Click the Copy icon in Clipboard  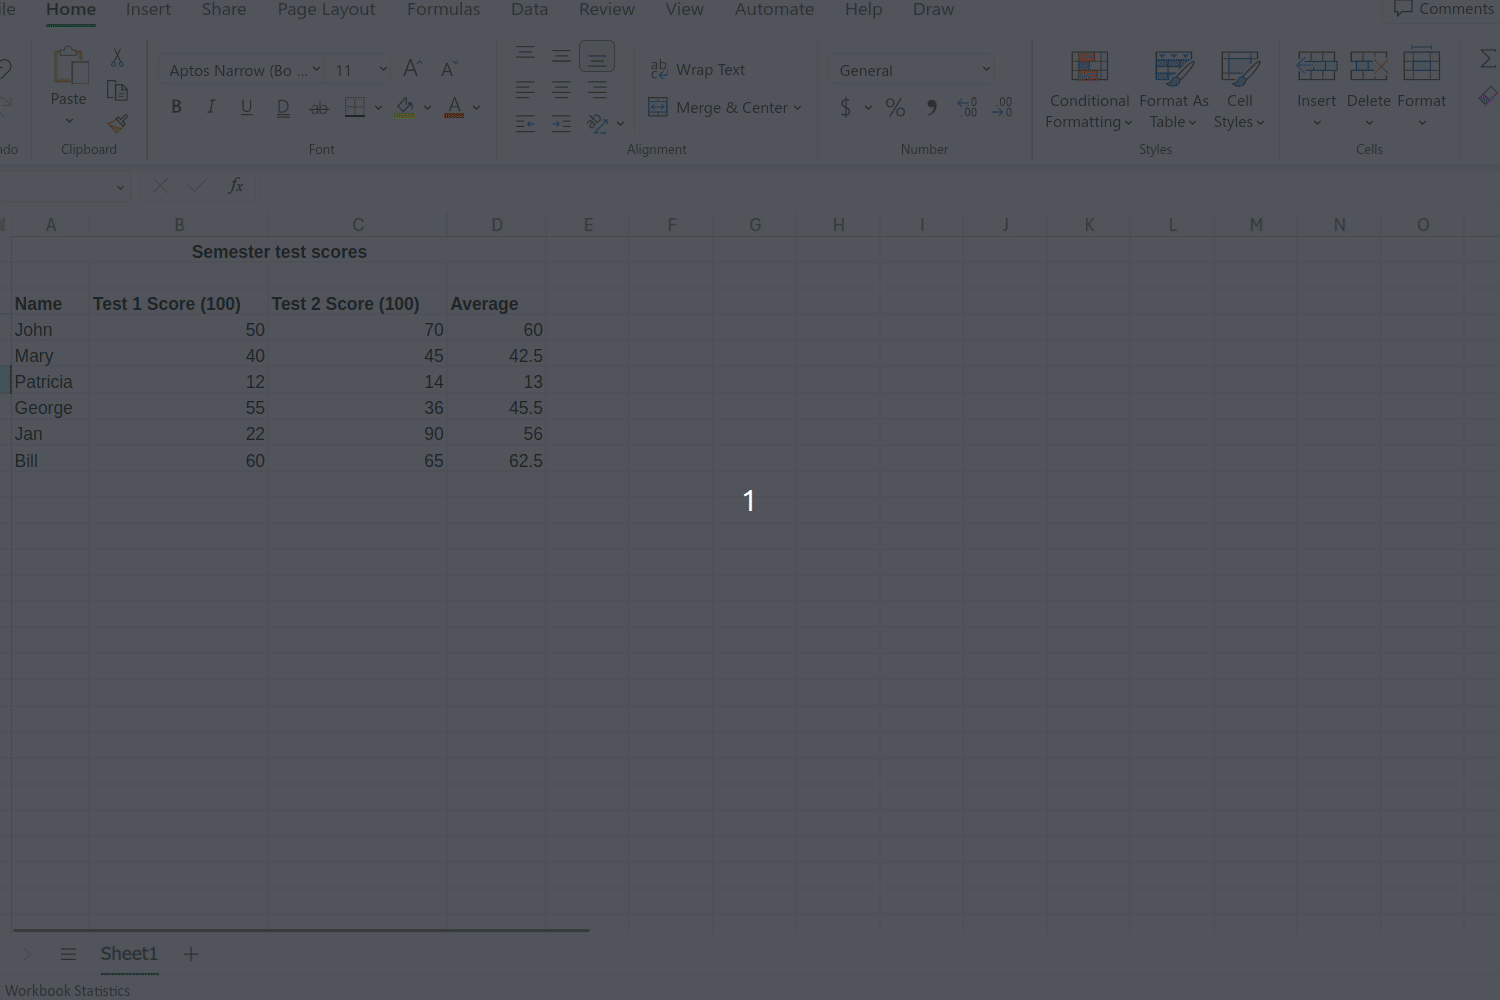118,91
